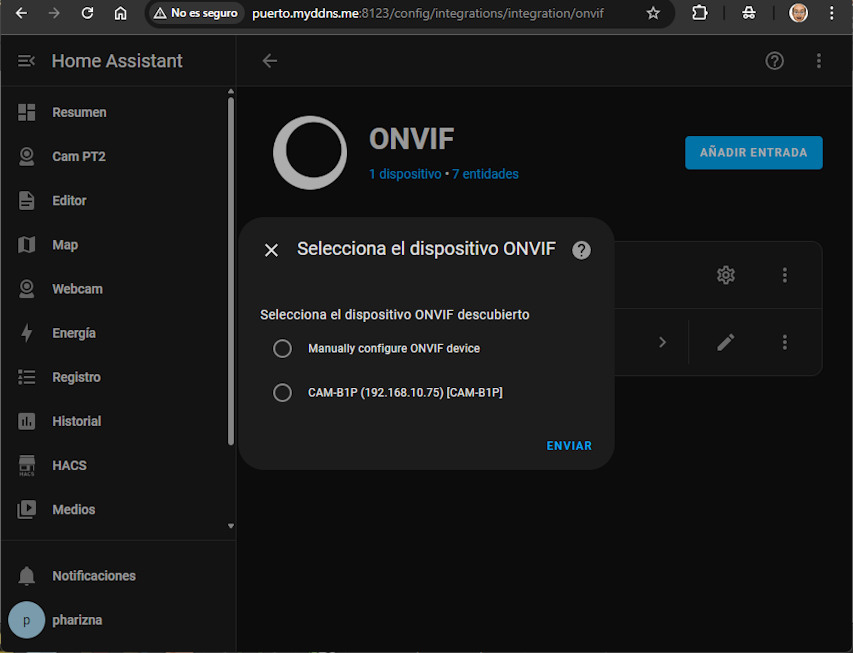This screenshot has height=653, width=853.
Task: Open the integration help question icon
Action: [x=775, y=61]
